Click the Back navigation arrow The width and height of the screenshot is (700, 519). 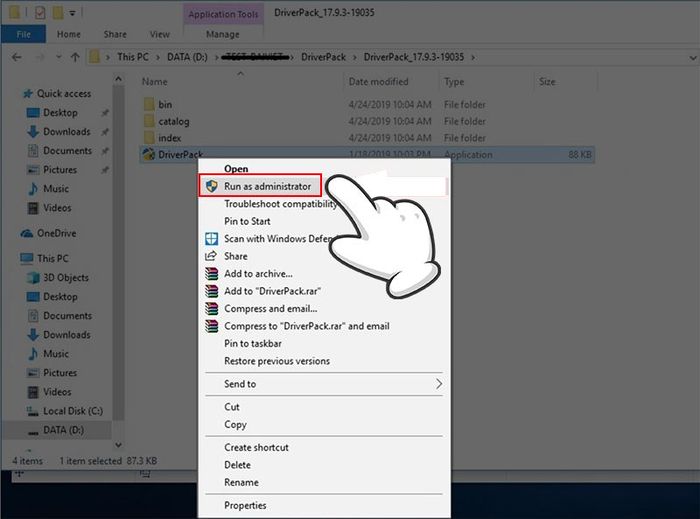click(x=17, y=57)
